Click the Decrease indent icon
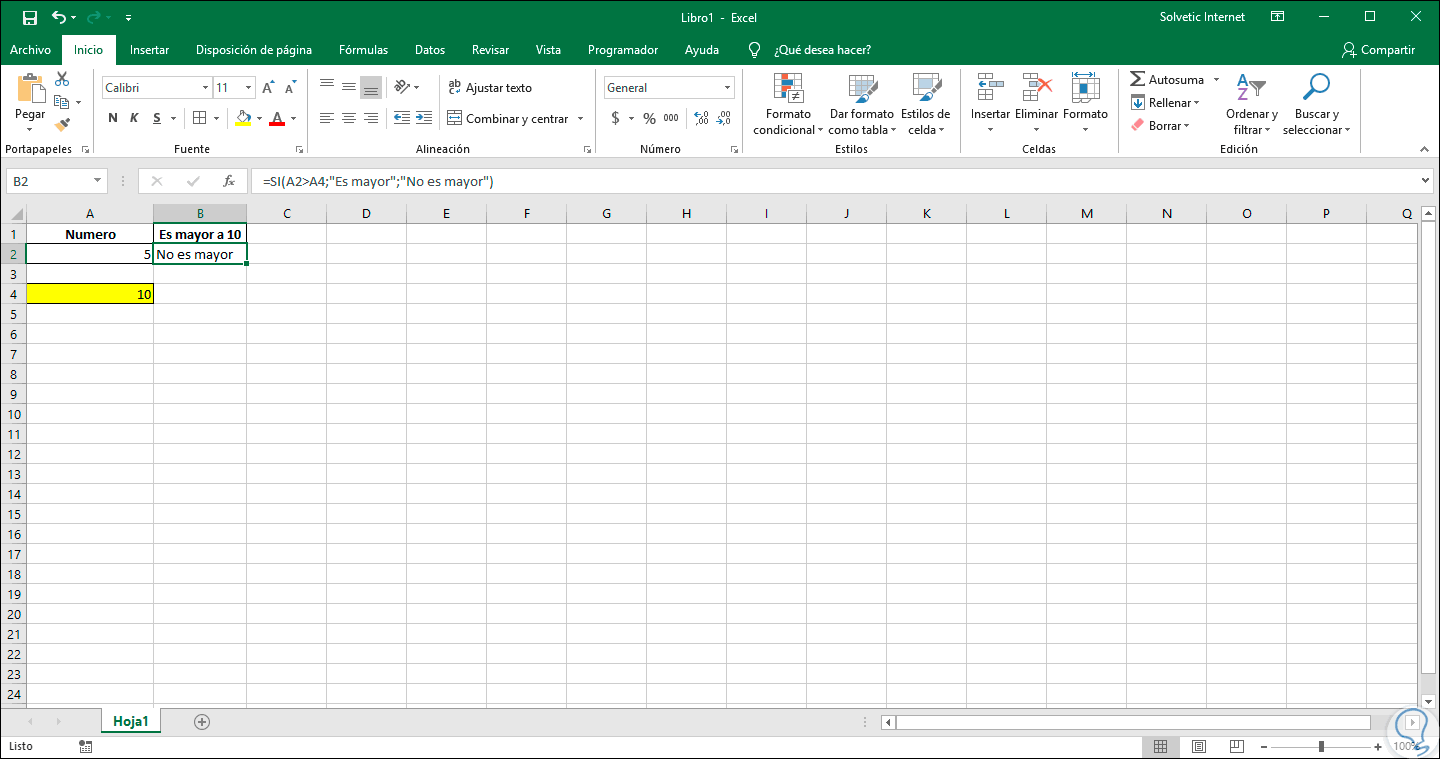The width and height of the screenshot is (1440, 759). [x=401, y=118]
